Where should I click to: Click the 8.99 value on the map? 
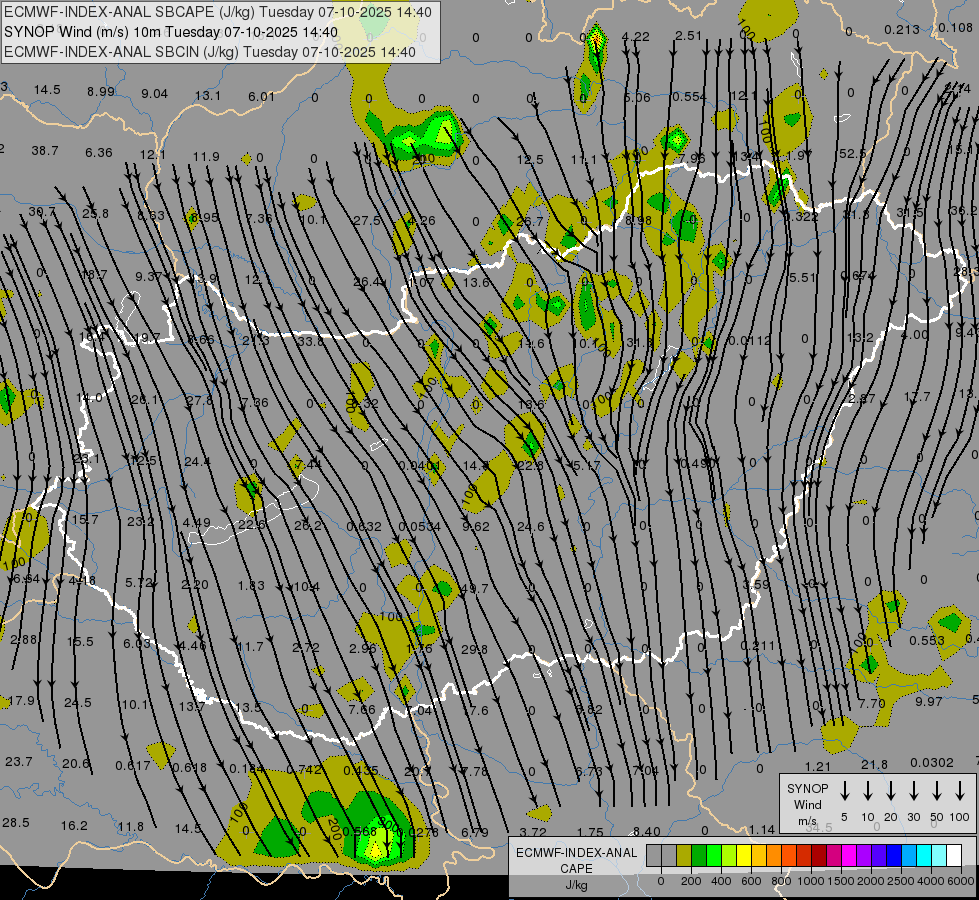click(x=101, y=92)
